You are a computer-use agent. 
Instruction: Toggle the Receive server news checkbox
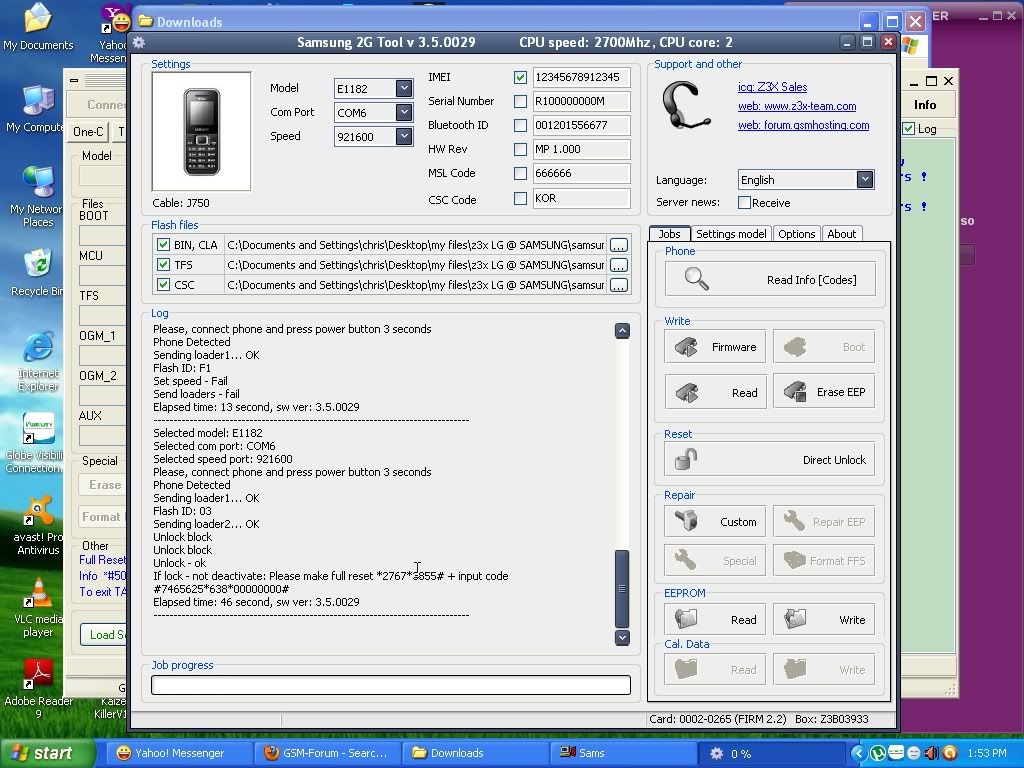[744, 203]
